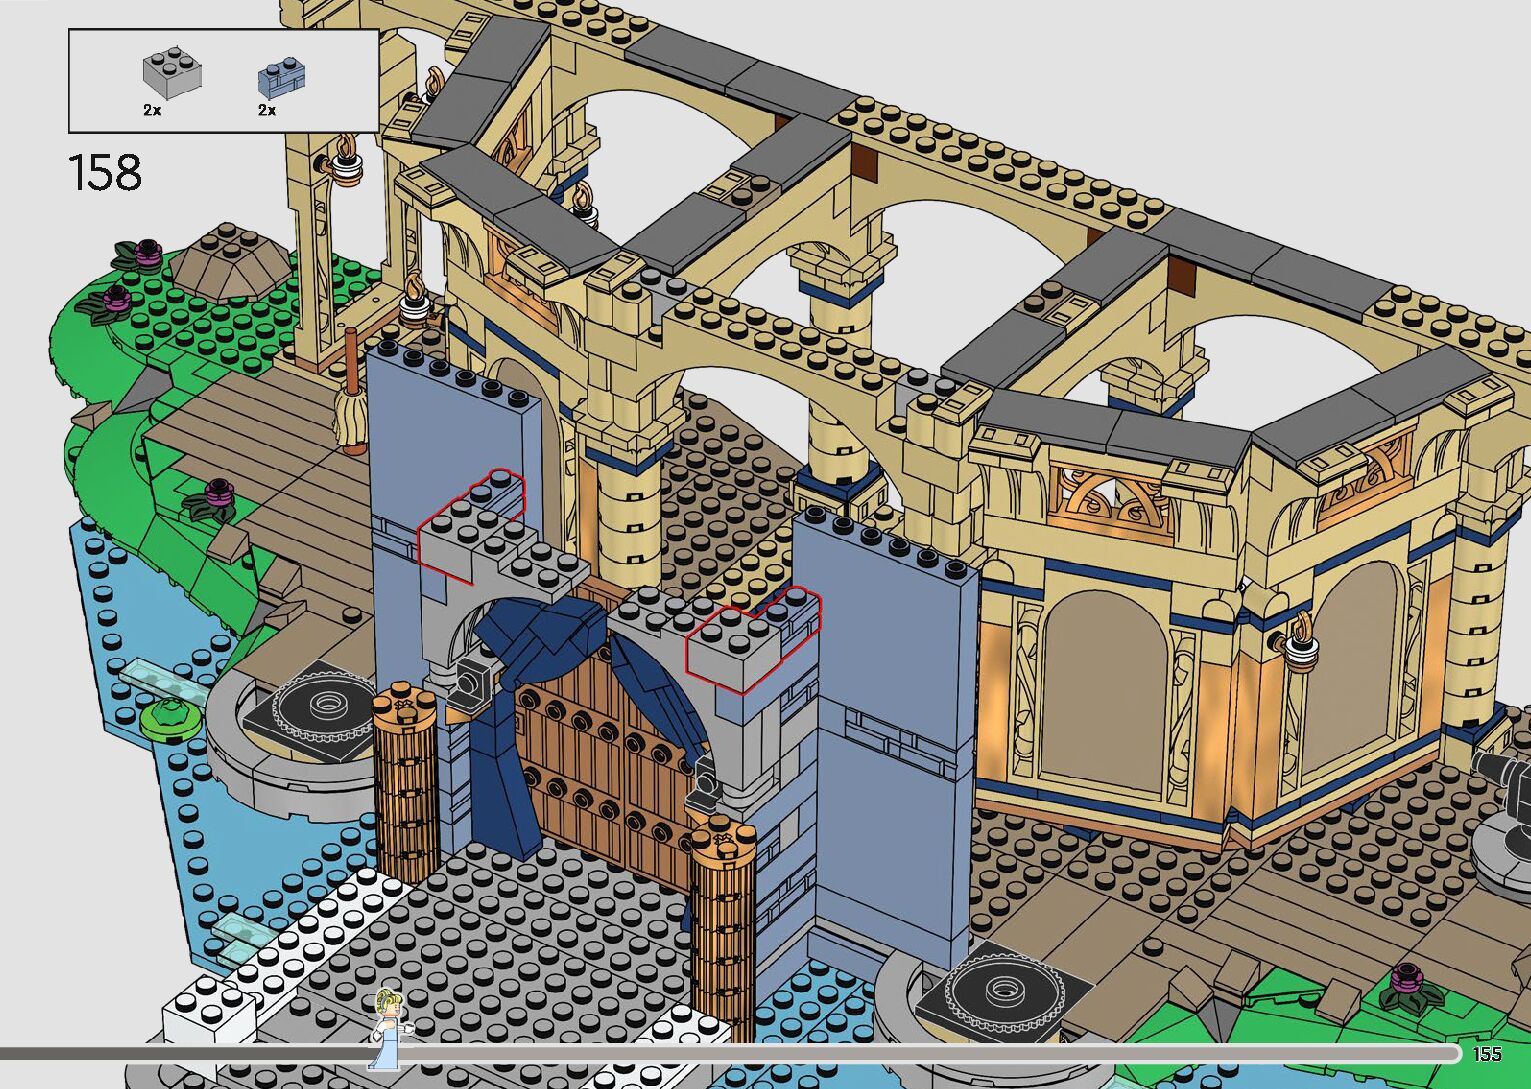Viewport: 1531px width, 1089px height.
Task: Click the 2x quantity under the masonry brick
Action: [x=266, y=110]
